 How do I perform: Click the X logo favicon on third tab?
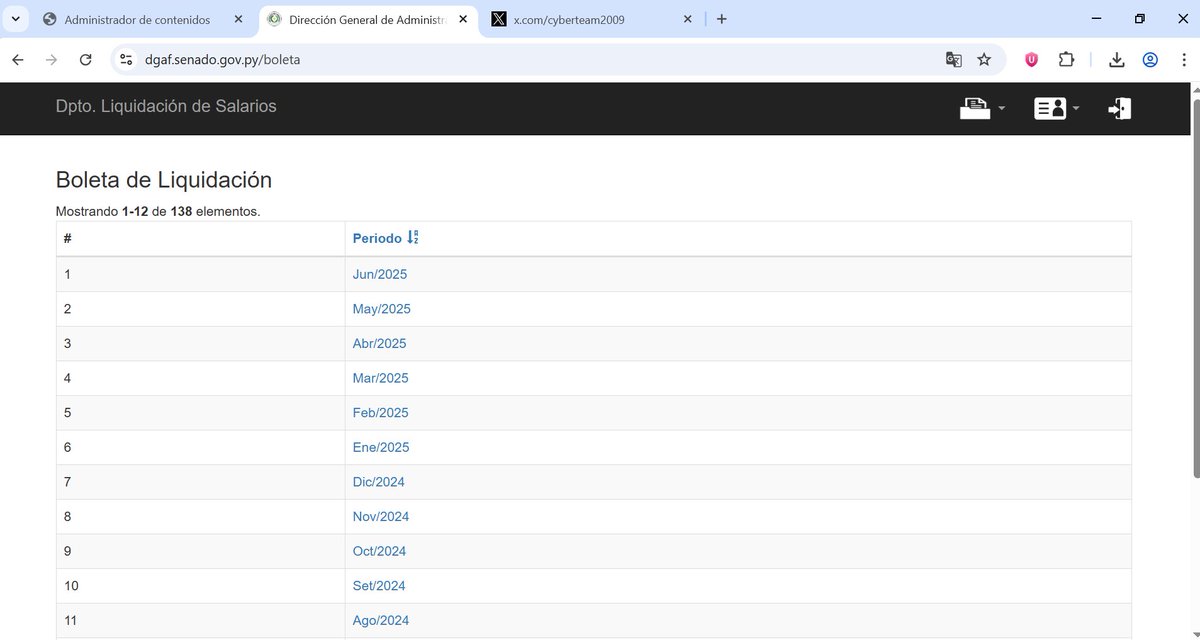point(498,19)
